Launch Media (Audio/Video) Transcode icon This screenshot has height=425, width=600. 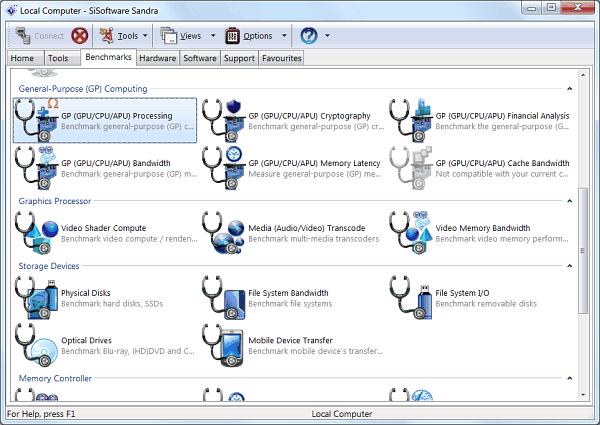[x=224, y=233]
